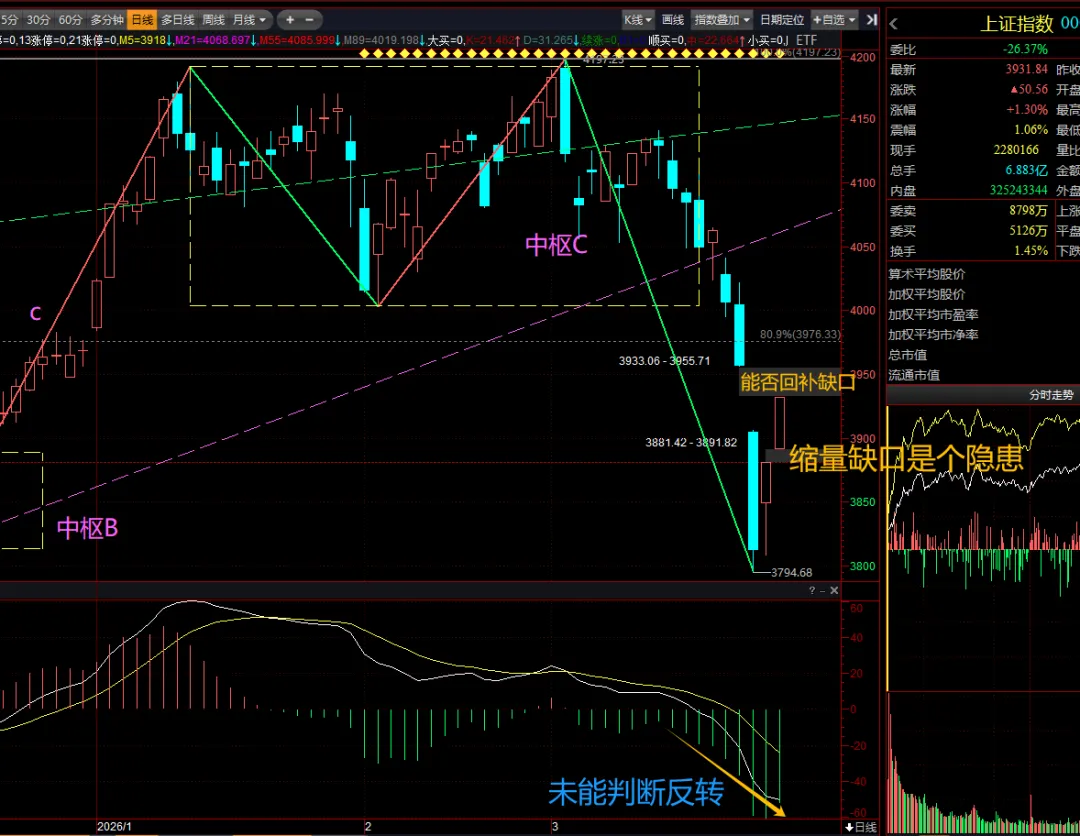1080x836 pixels.
Task: Click the 总手 value 6.883亿
Action: click(1026, 170)
